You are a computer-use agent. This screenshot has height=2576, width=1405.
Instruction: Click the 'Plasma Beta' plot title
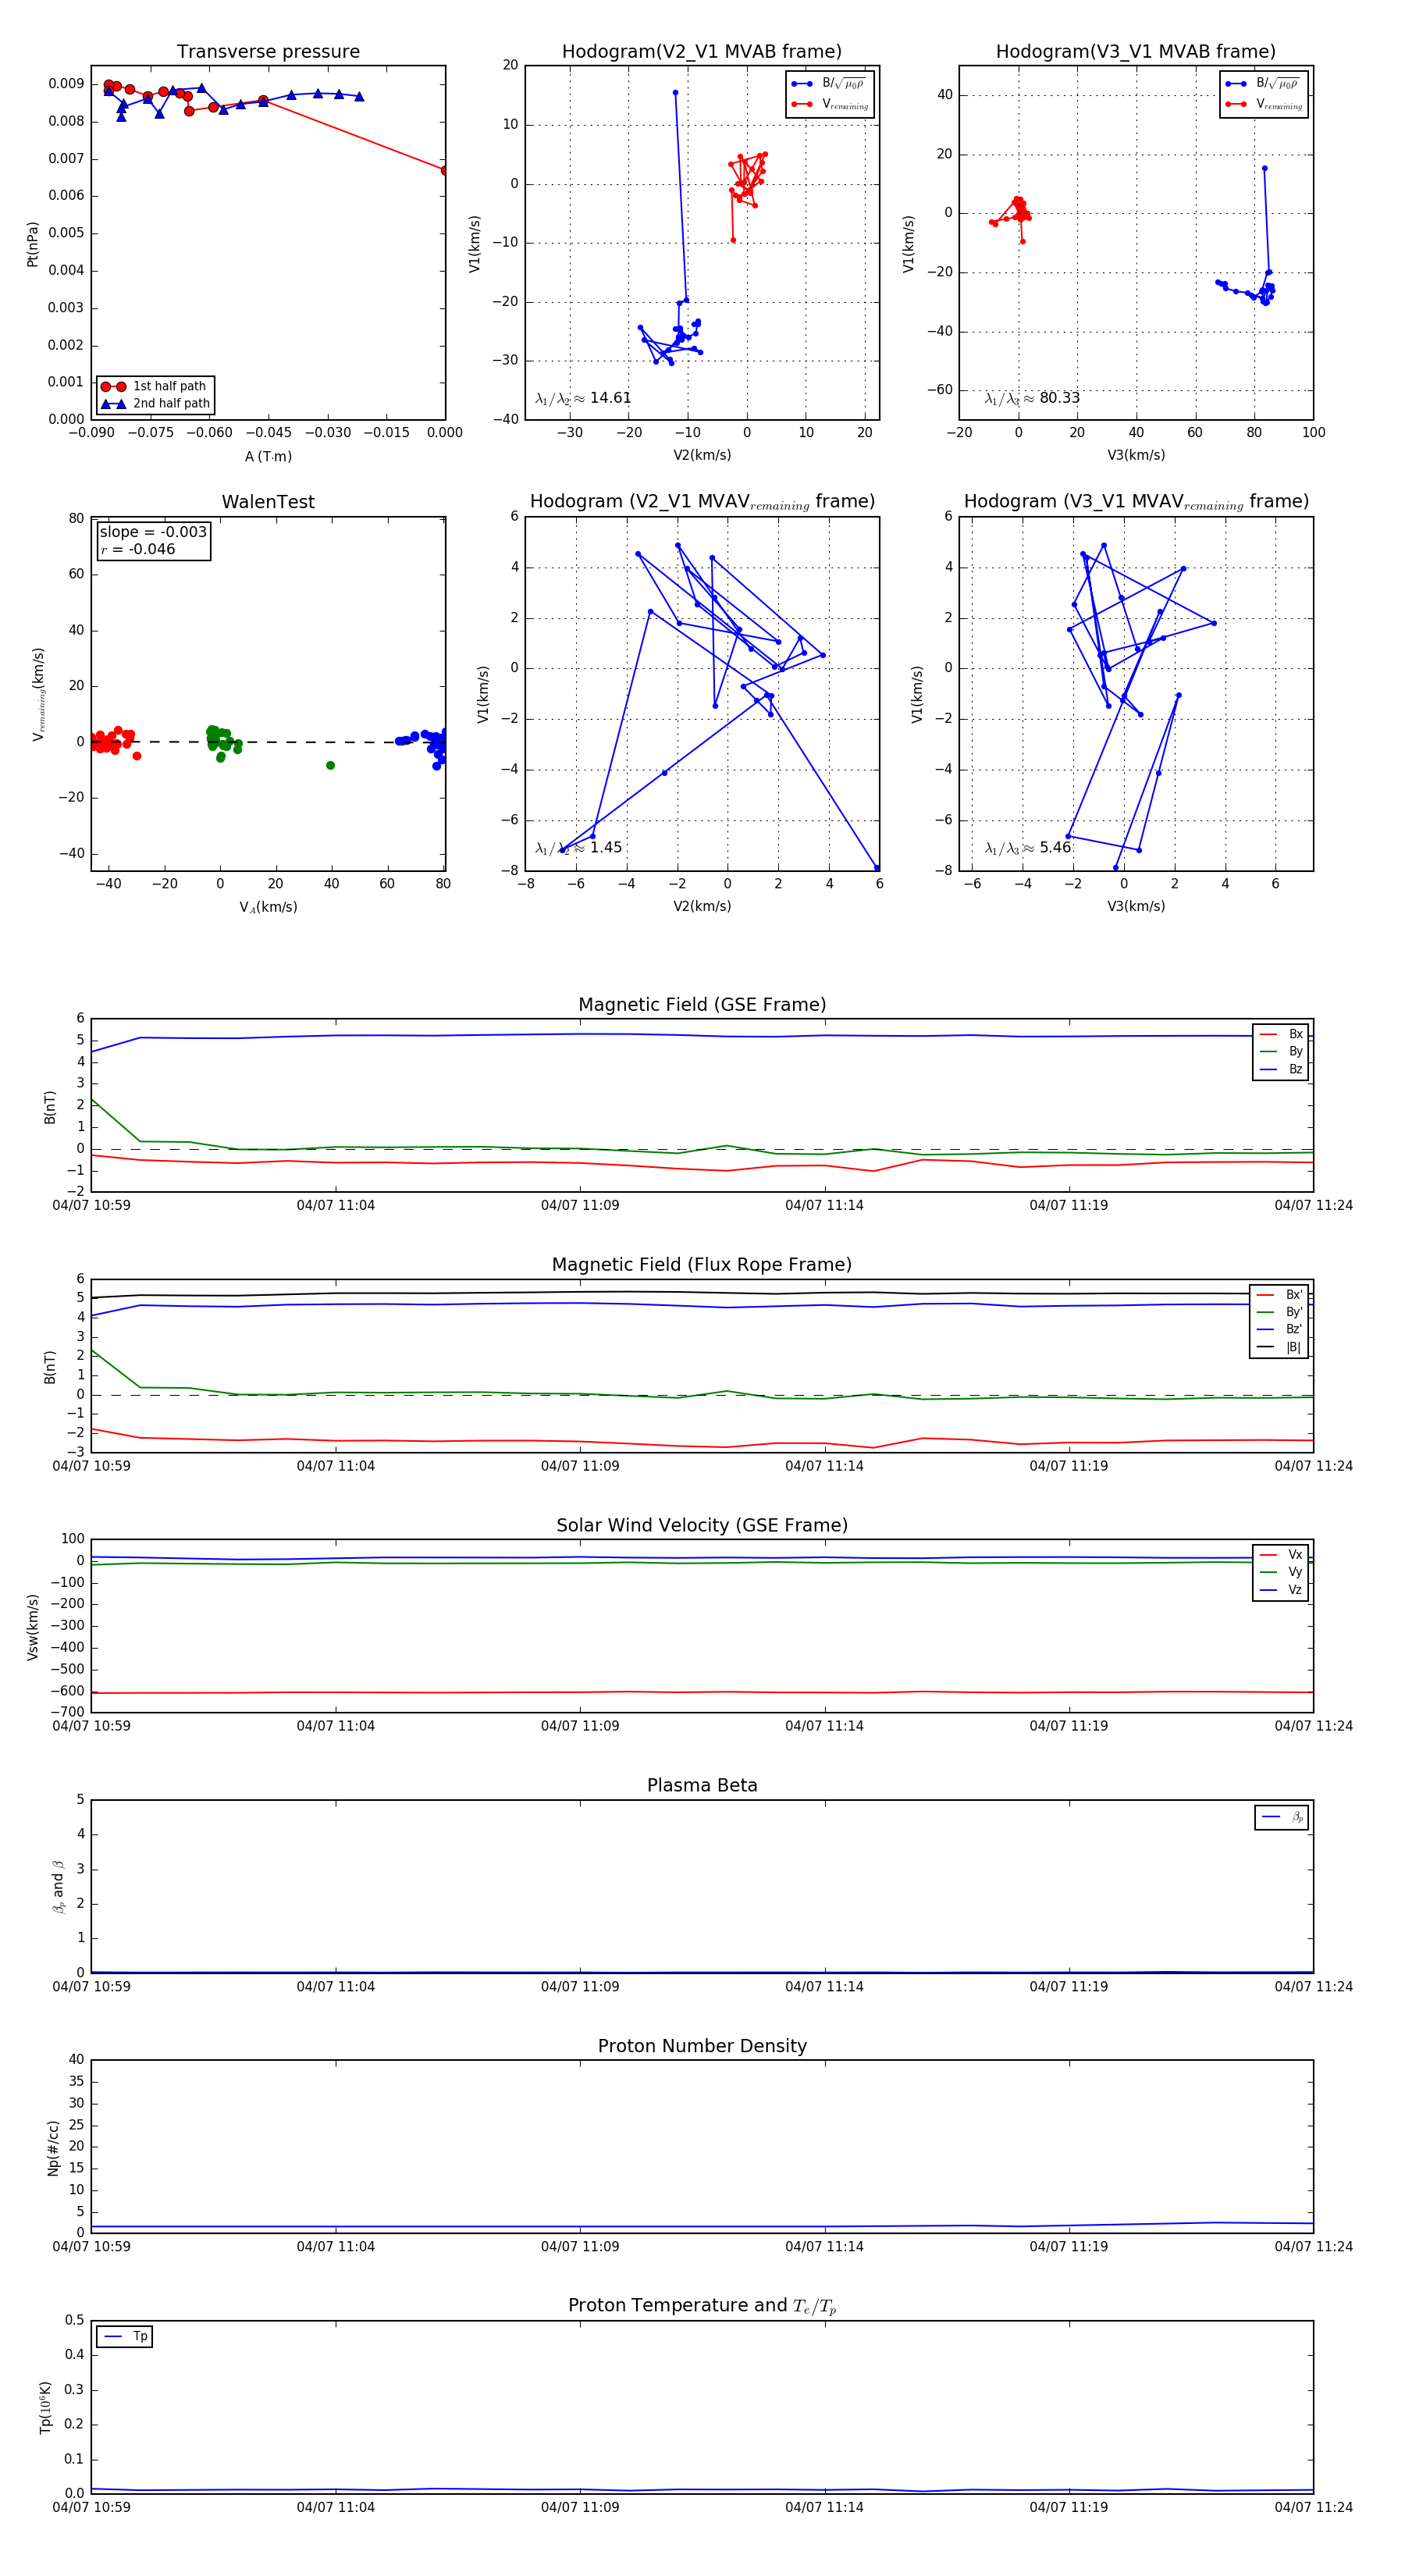(x=702, y=1786)
